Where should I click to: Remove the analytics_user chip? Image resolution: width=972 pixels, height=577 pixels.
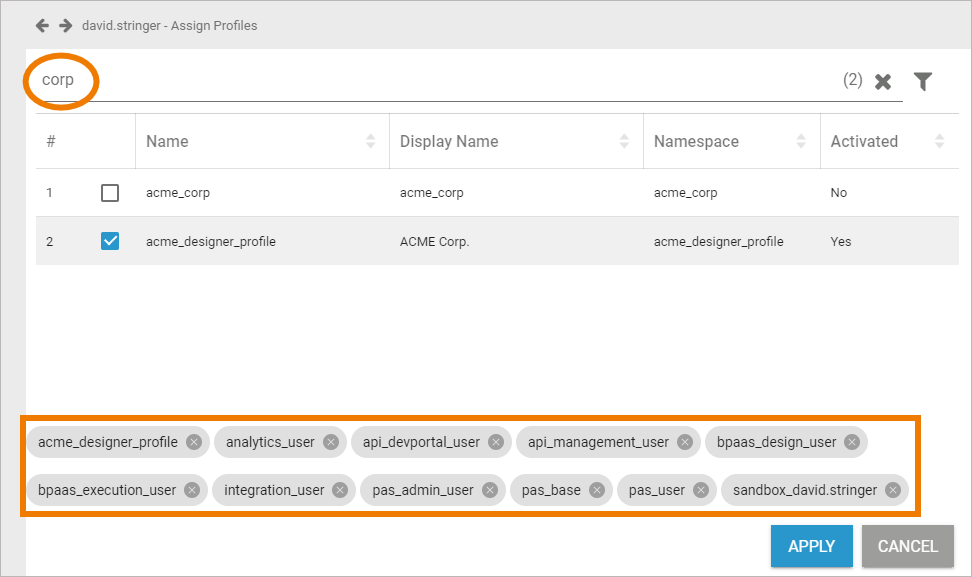(331, 442)
